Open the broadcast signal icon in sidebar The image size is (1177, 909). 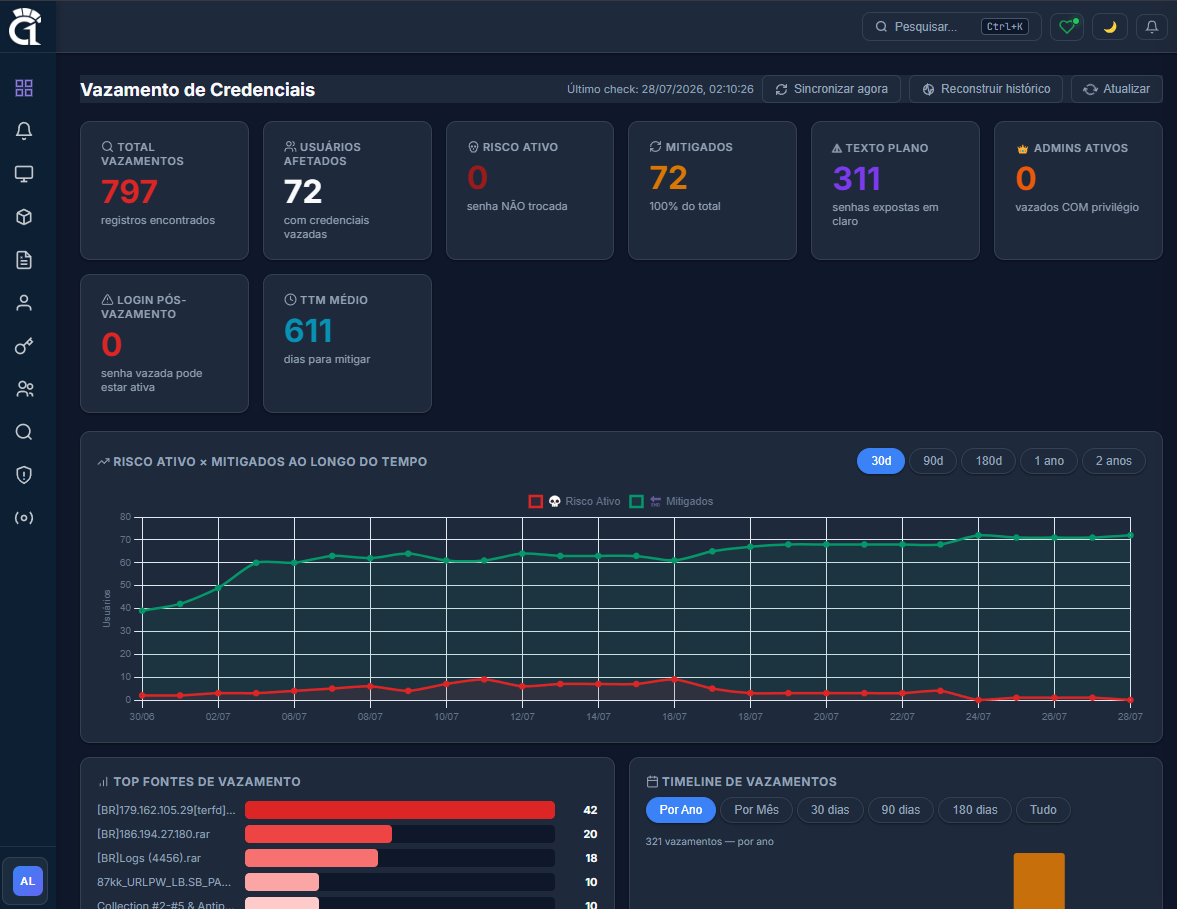pos(24,518)
